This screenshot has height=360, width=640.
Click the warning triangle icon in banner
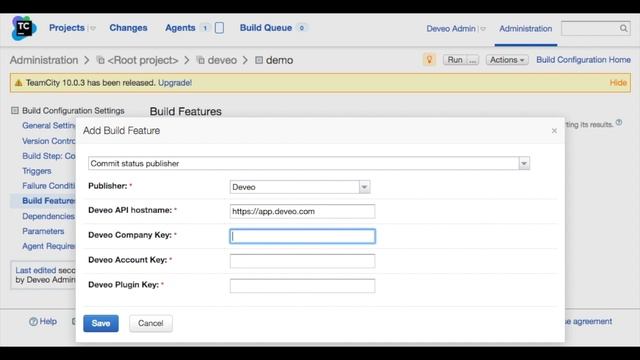[x=18, y=83]
